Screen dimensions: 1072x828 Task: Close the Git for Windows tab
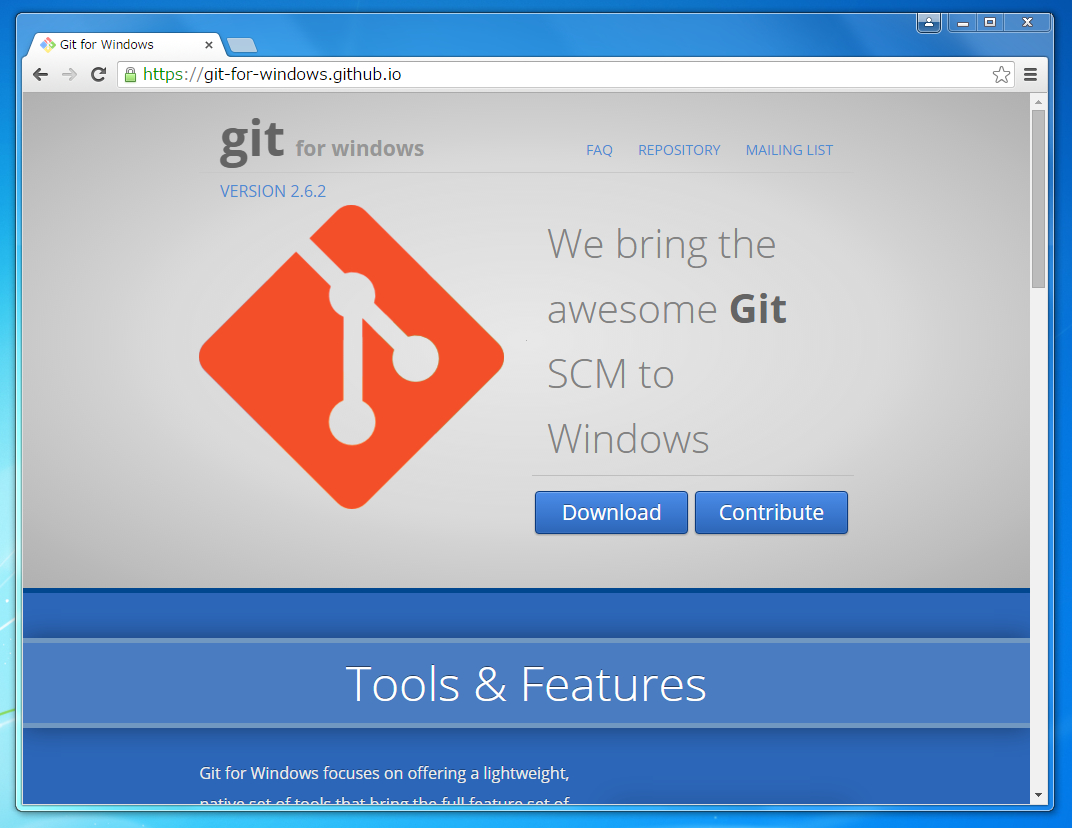209,45
